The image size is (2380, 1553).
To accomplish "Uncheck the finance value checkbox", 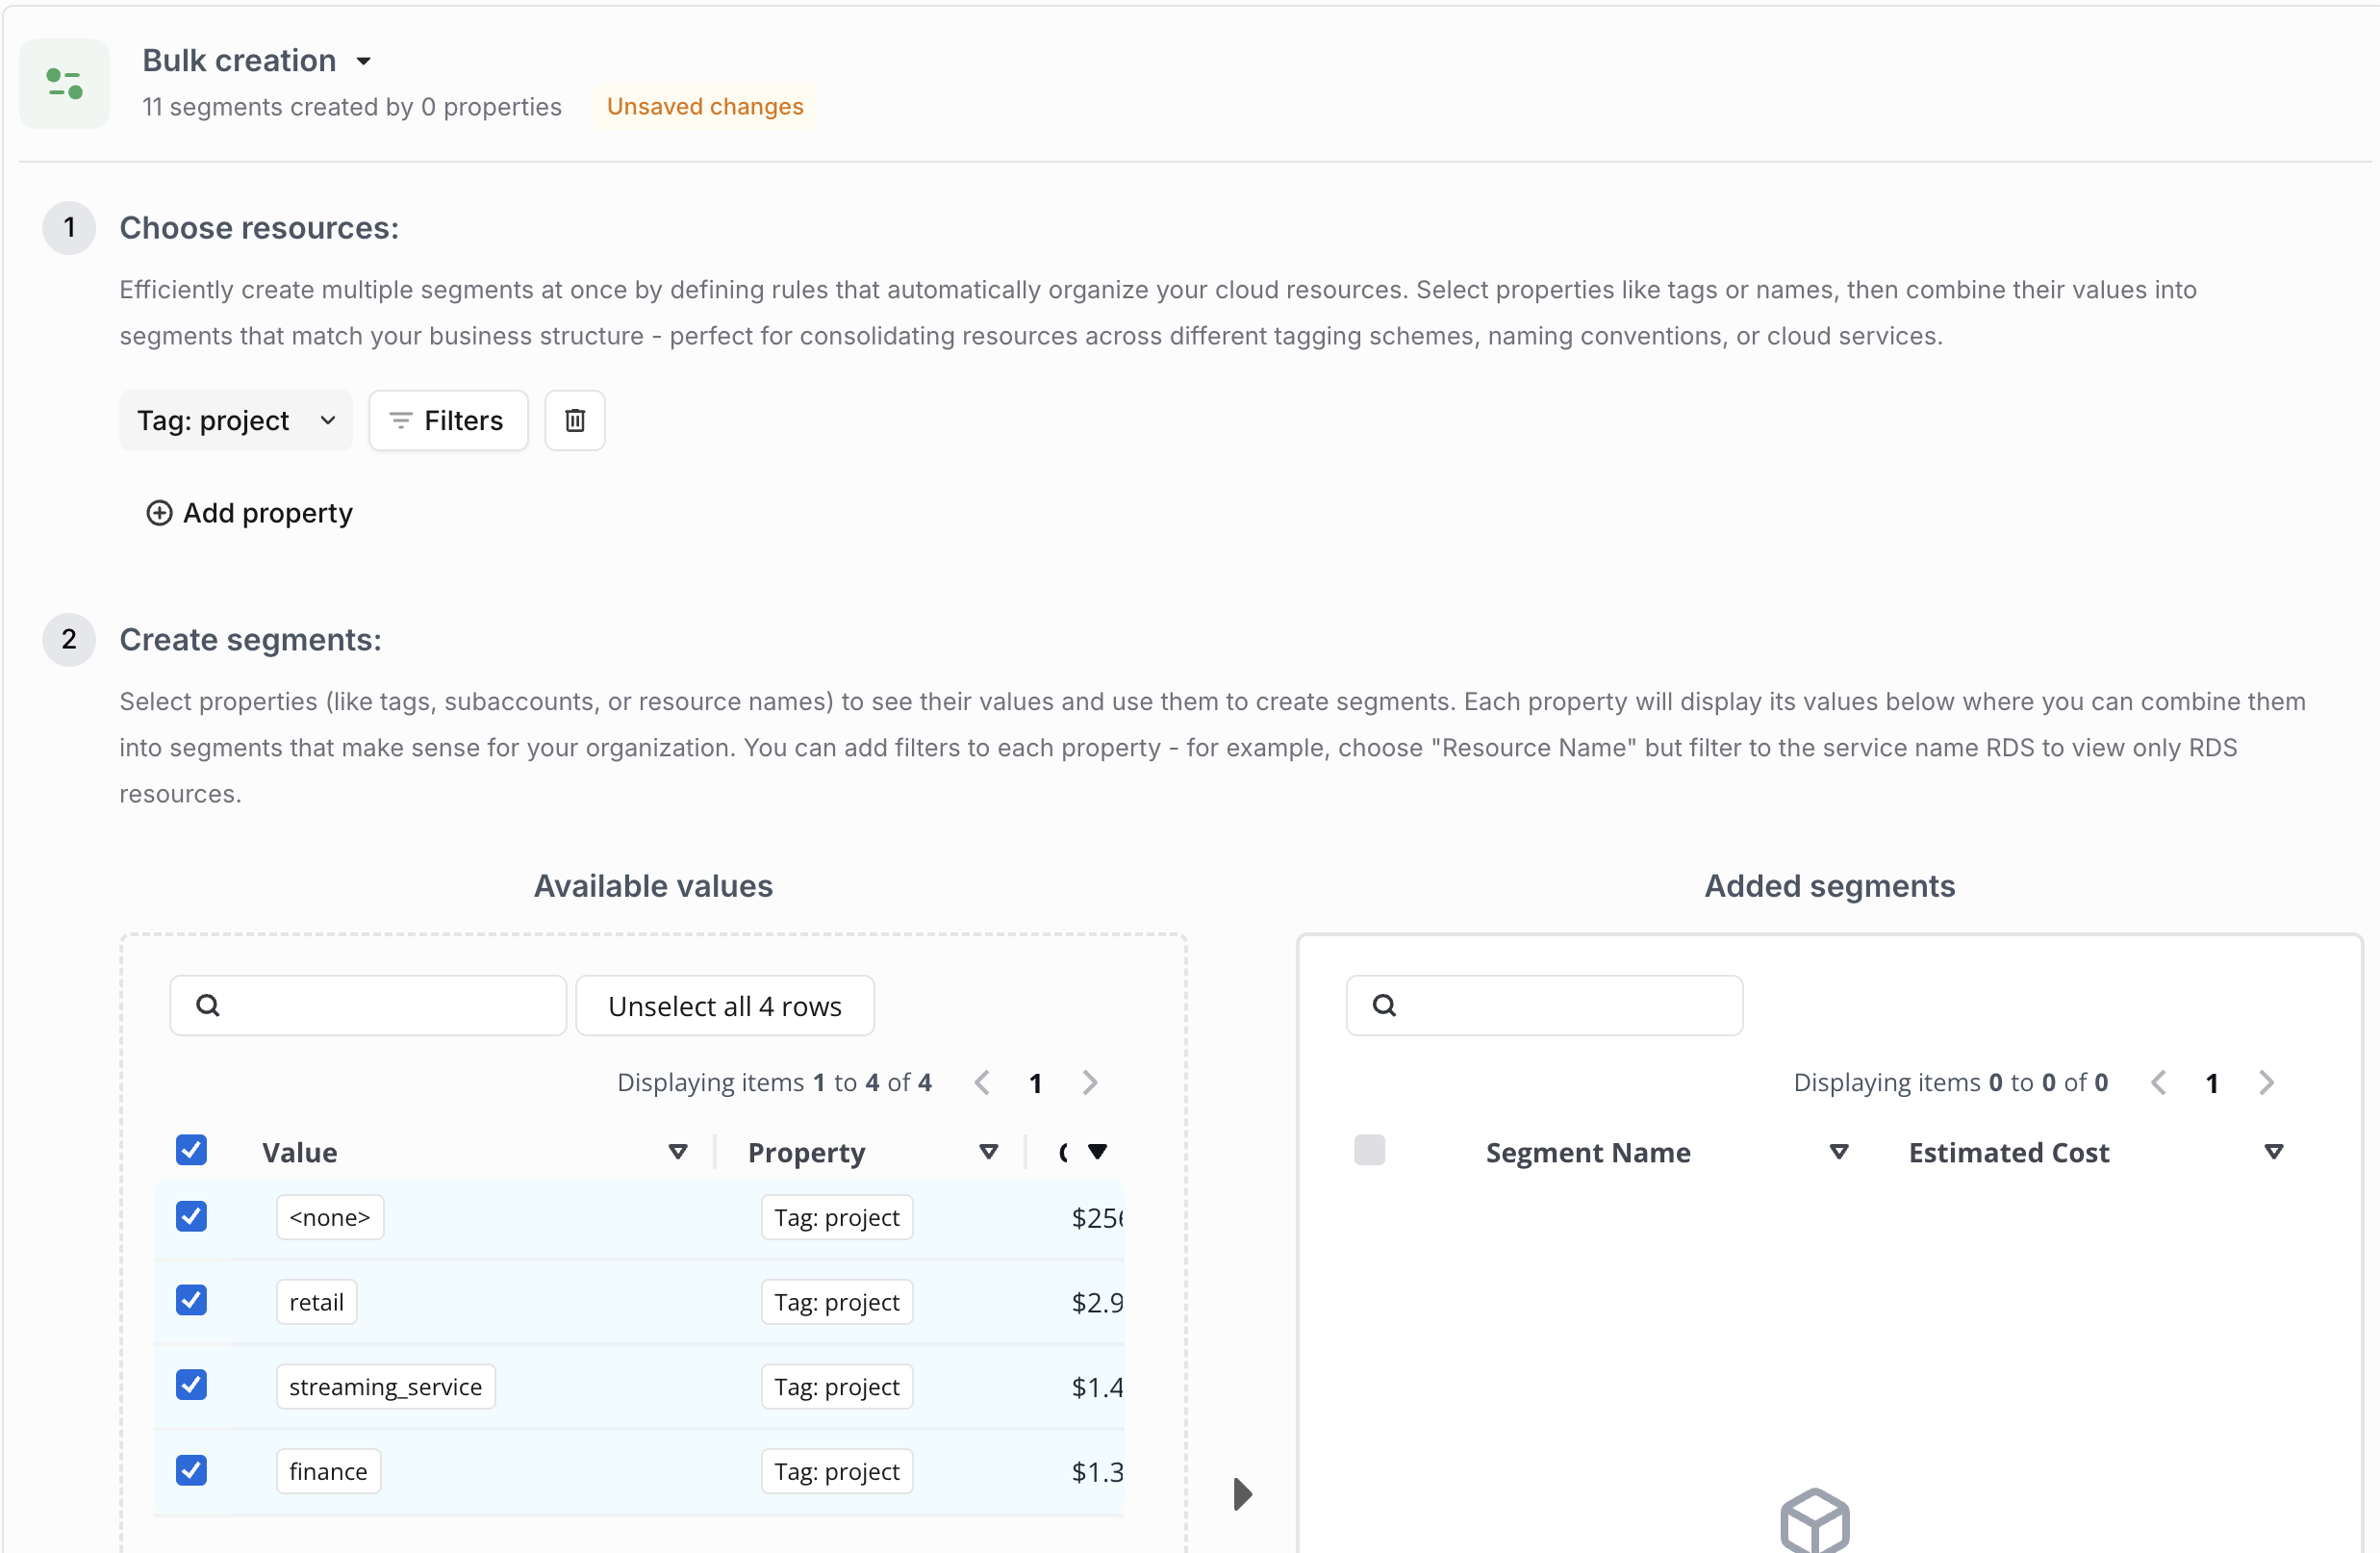I will click(191, 1470).
